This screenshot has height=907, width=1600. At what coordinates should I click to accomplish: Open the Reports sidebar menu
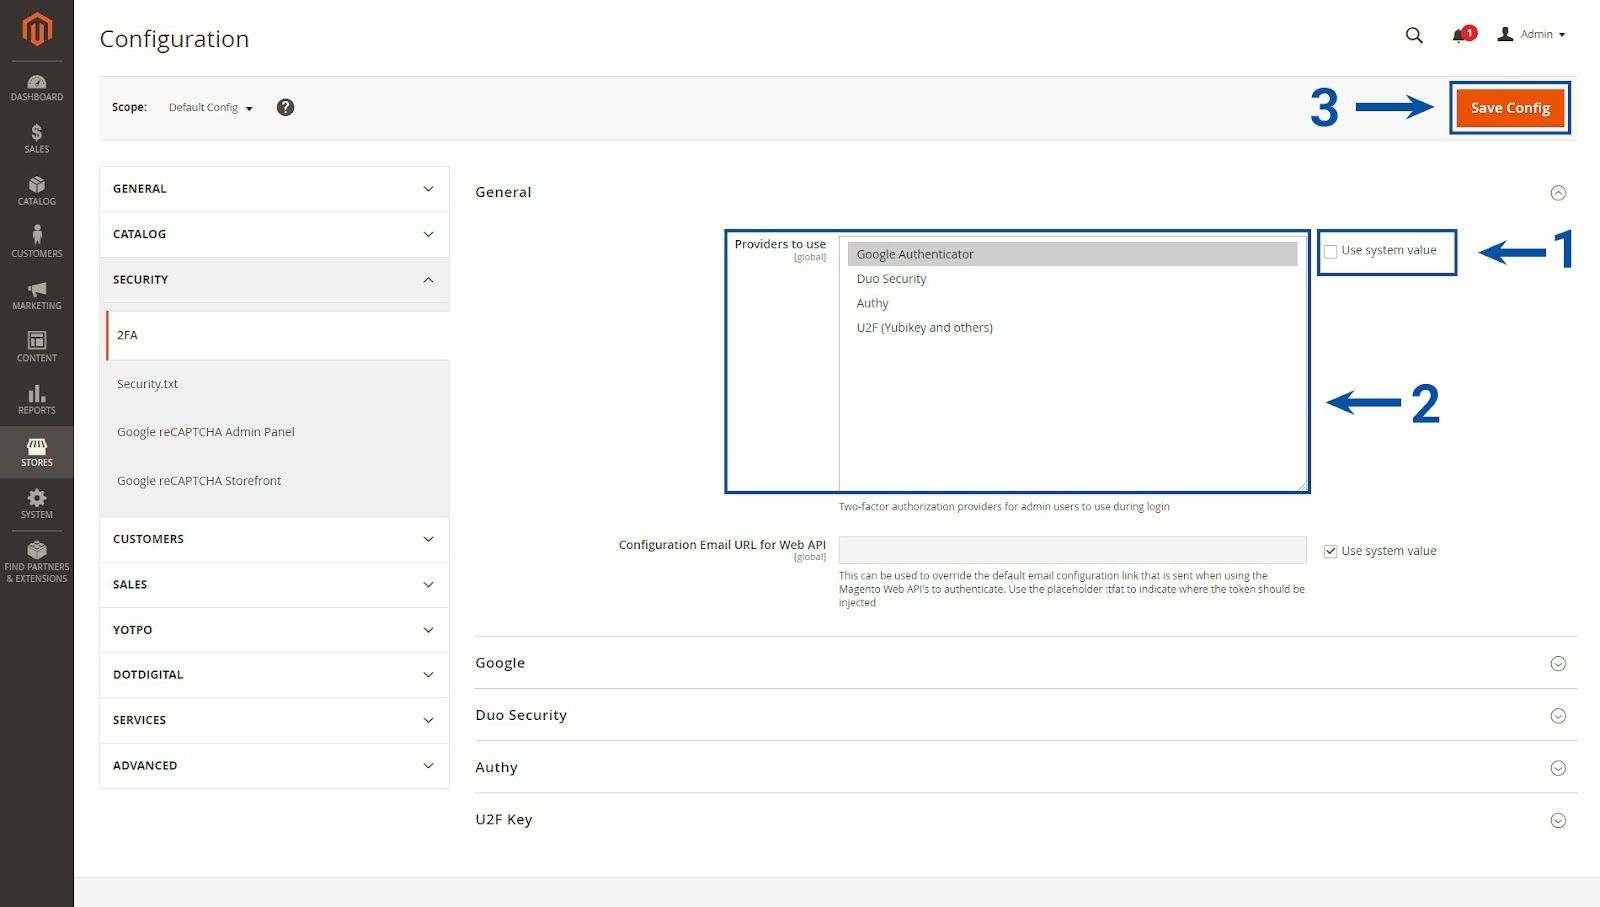pyautogui.click(x=37, y=400)
